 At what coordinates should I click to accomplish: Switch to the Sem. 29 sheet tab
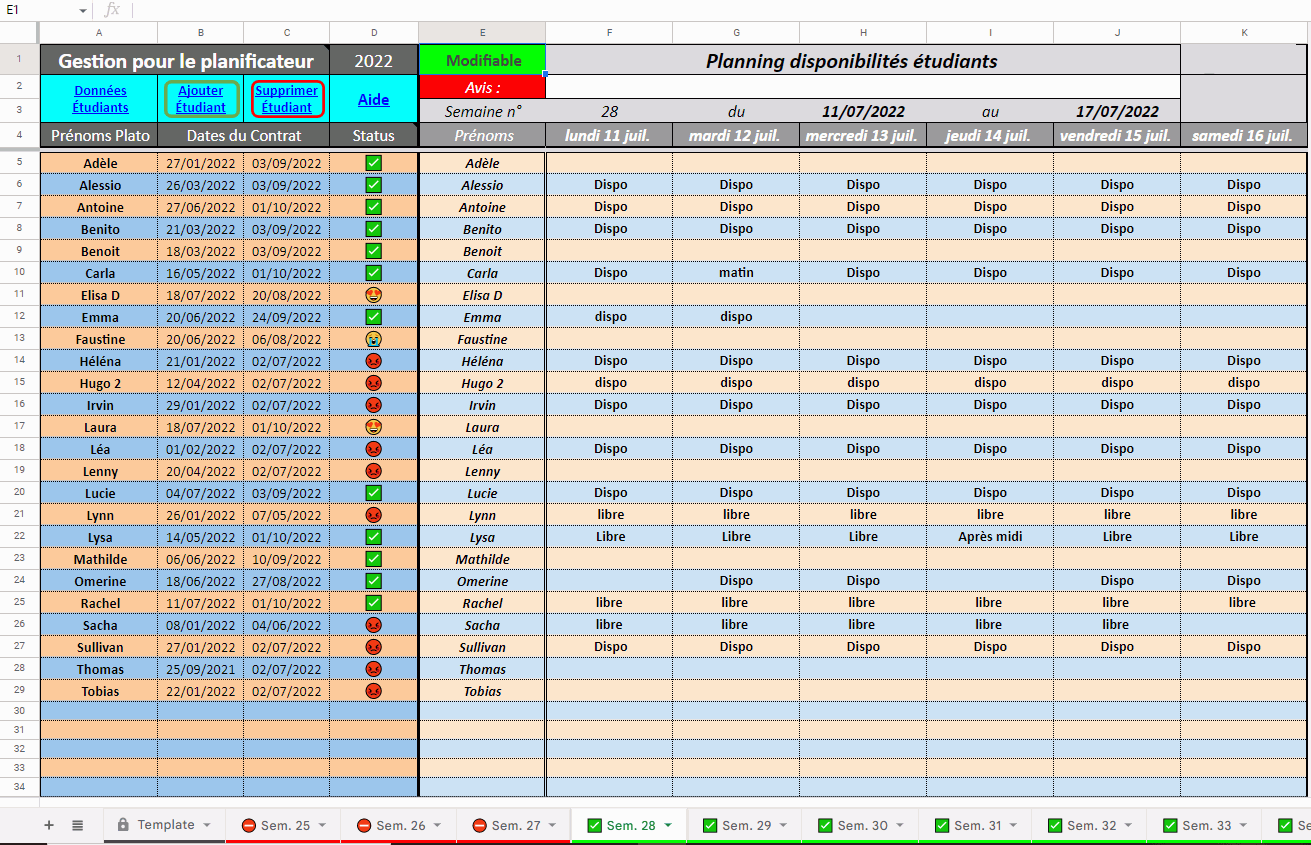pyautogui.click(x=747, y=826)
